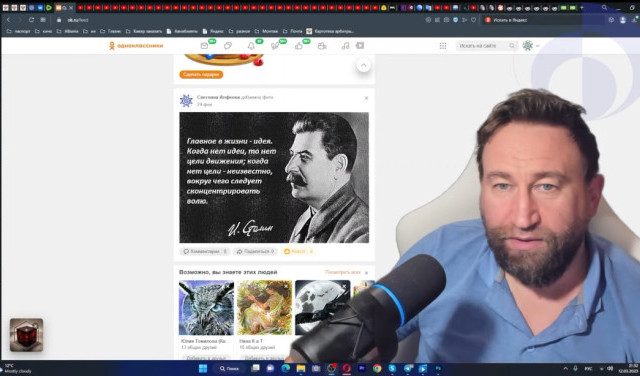Open messages envelope icon in Odnoklassniki header
The image size is (640, 376).
pos(204,46)
